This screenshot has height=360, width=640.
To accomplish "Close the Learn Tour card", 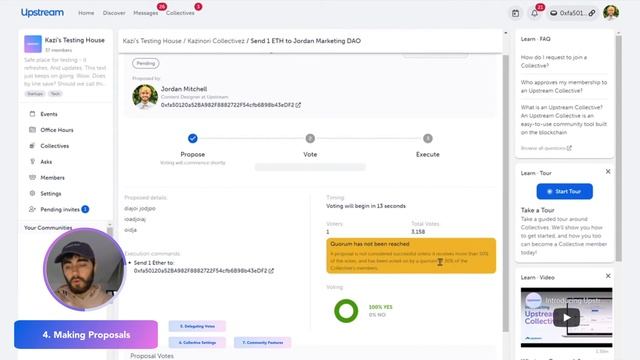I will pos(608,171).
